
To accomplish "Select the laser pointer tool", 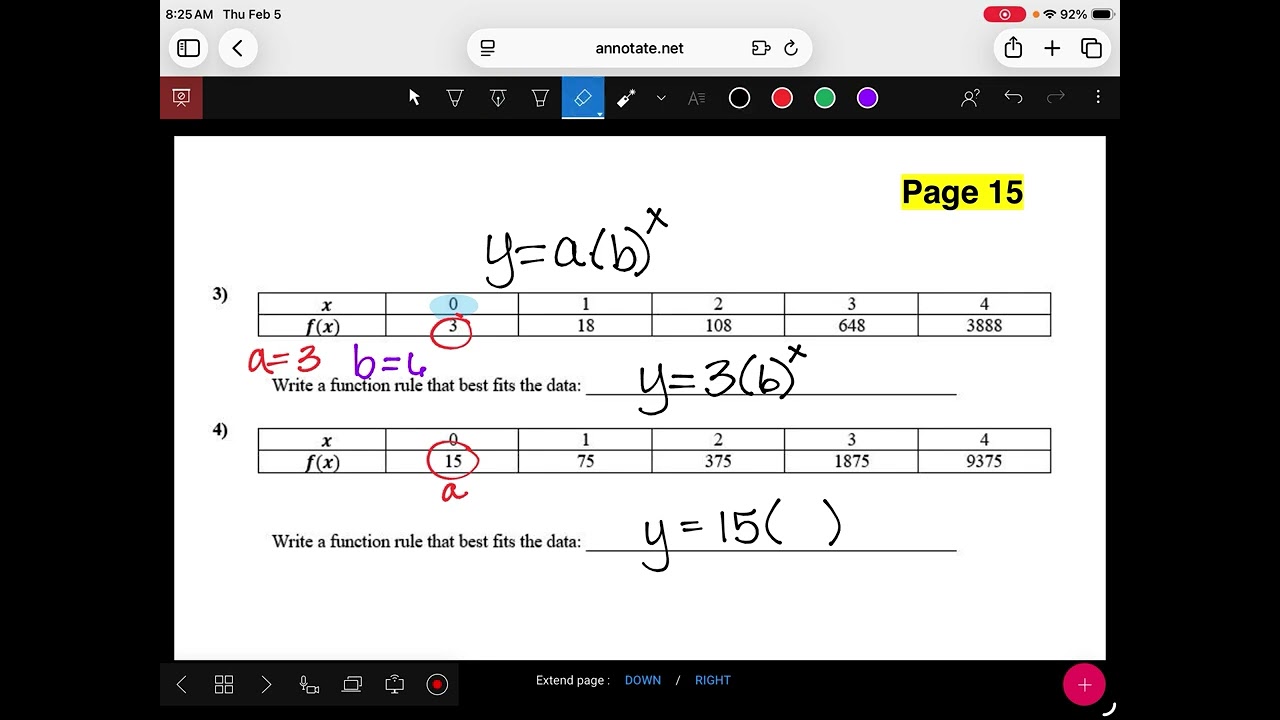I will coord(627,98).
